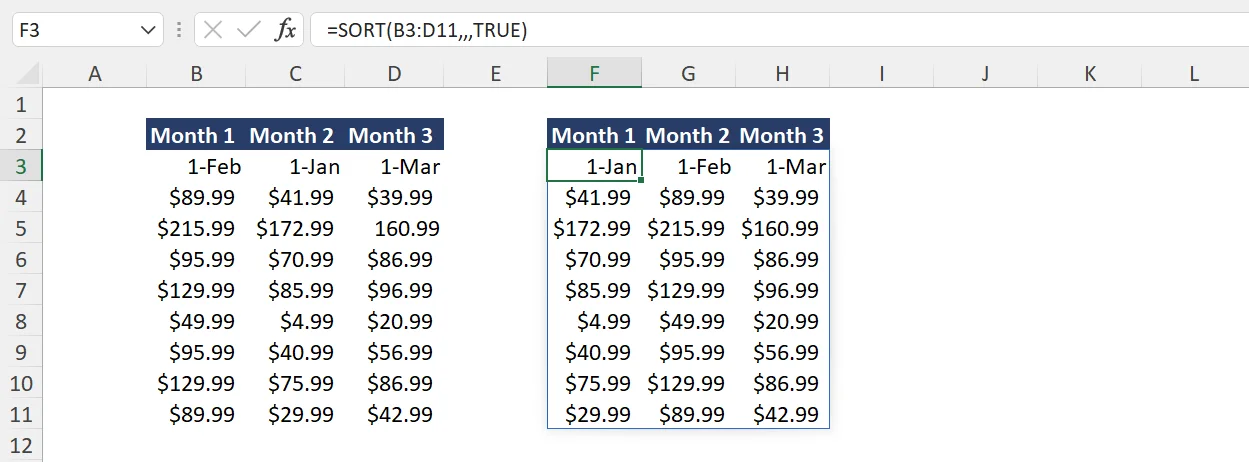The image size is (1249, 462).
Task: Click the Month 2 header cell in column G
Action: (688, 135)
